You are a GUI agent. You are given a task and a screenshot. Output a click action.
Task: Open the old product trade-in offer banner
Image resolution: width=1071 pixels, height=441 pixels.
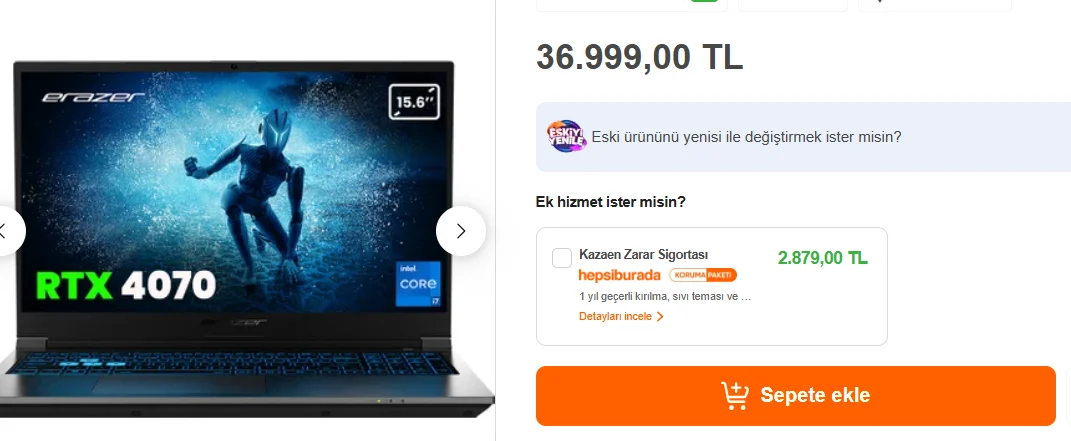point(803,137)
